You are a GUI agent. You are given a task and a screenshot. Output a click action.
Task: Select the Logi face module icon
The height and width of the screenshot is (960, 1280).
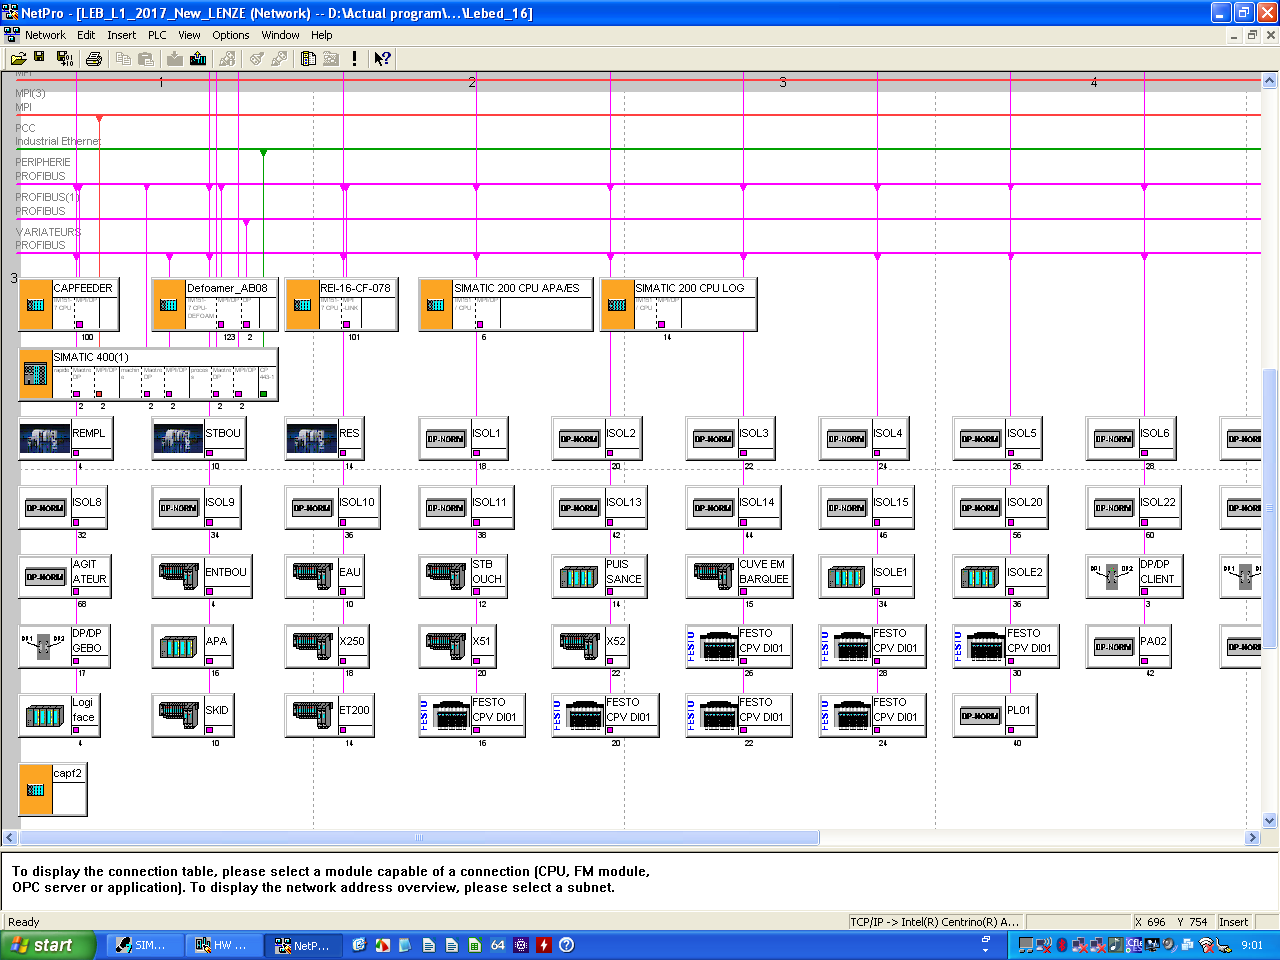coord(45,715)
